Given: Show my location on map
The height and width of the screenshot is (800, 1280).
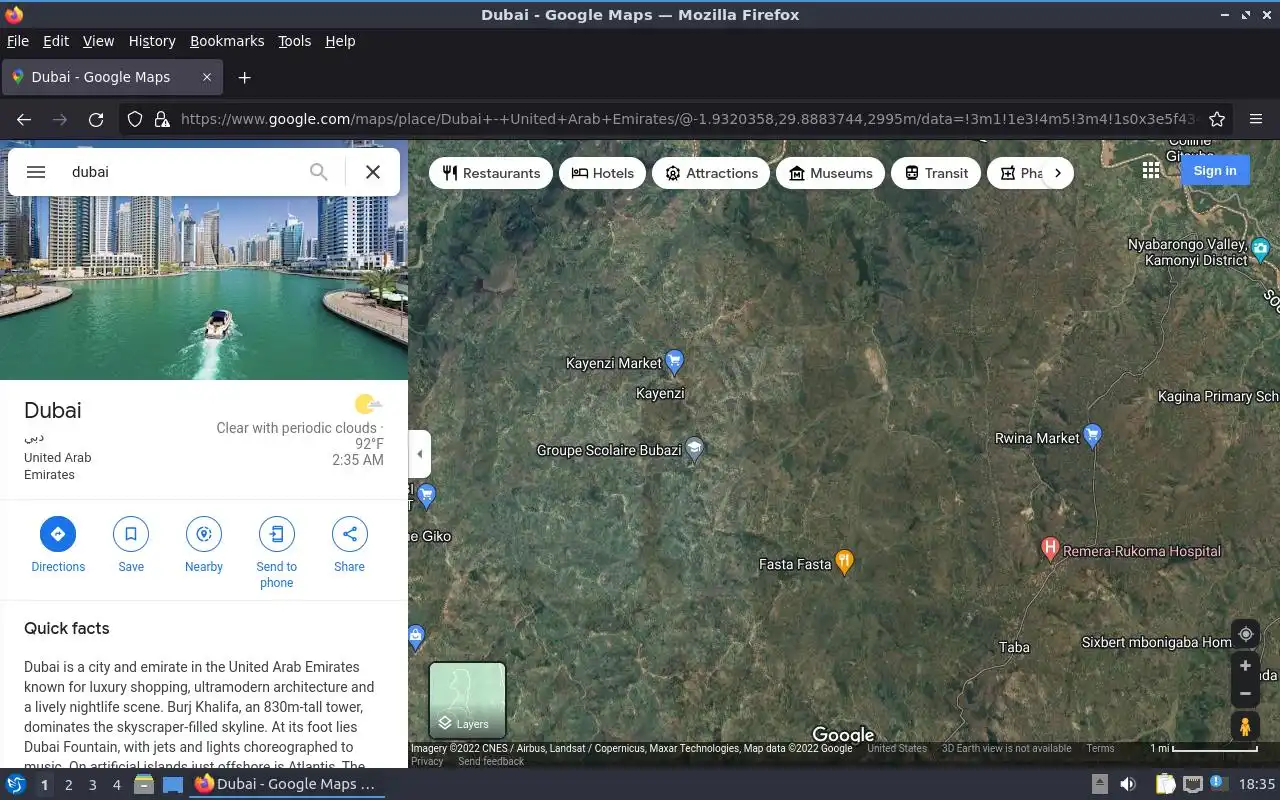Looking at the screenshot, I should point(1245,634).
